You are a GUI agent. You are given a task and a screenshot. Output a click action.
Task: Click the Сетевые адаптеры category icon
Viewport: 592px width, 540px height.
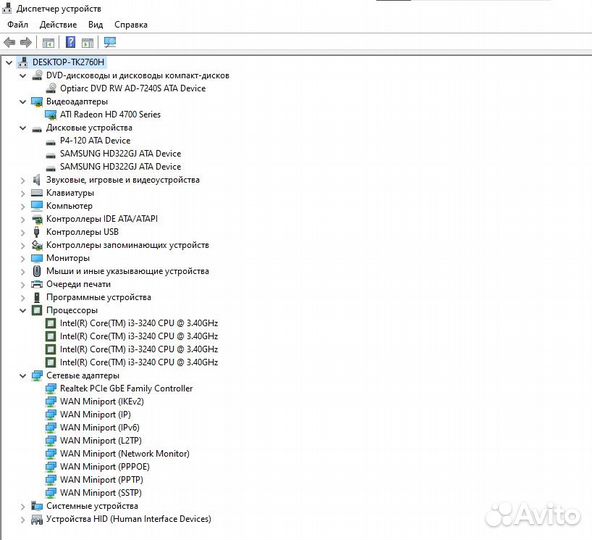coord(37,375)
